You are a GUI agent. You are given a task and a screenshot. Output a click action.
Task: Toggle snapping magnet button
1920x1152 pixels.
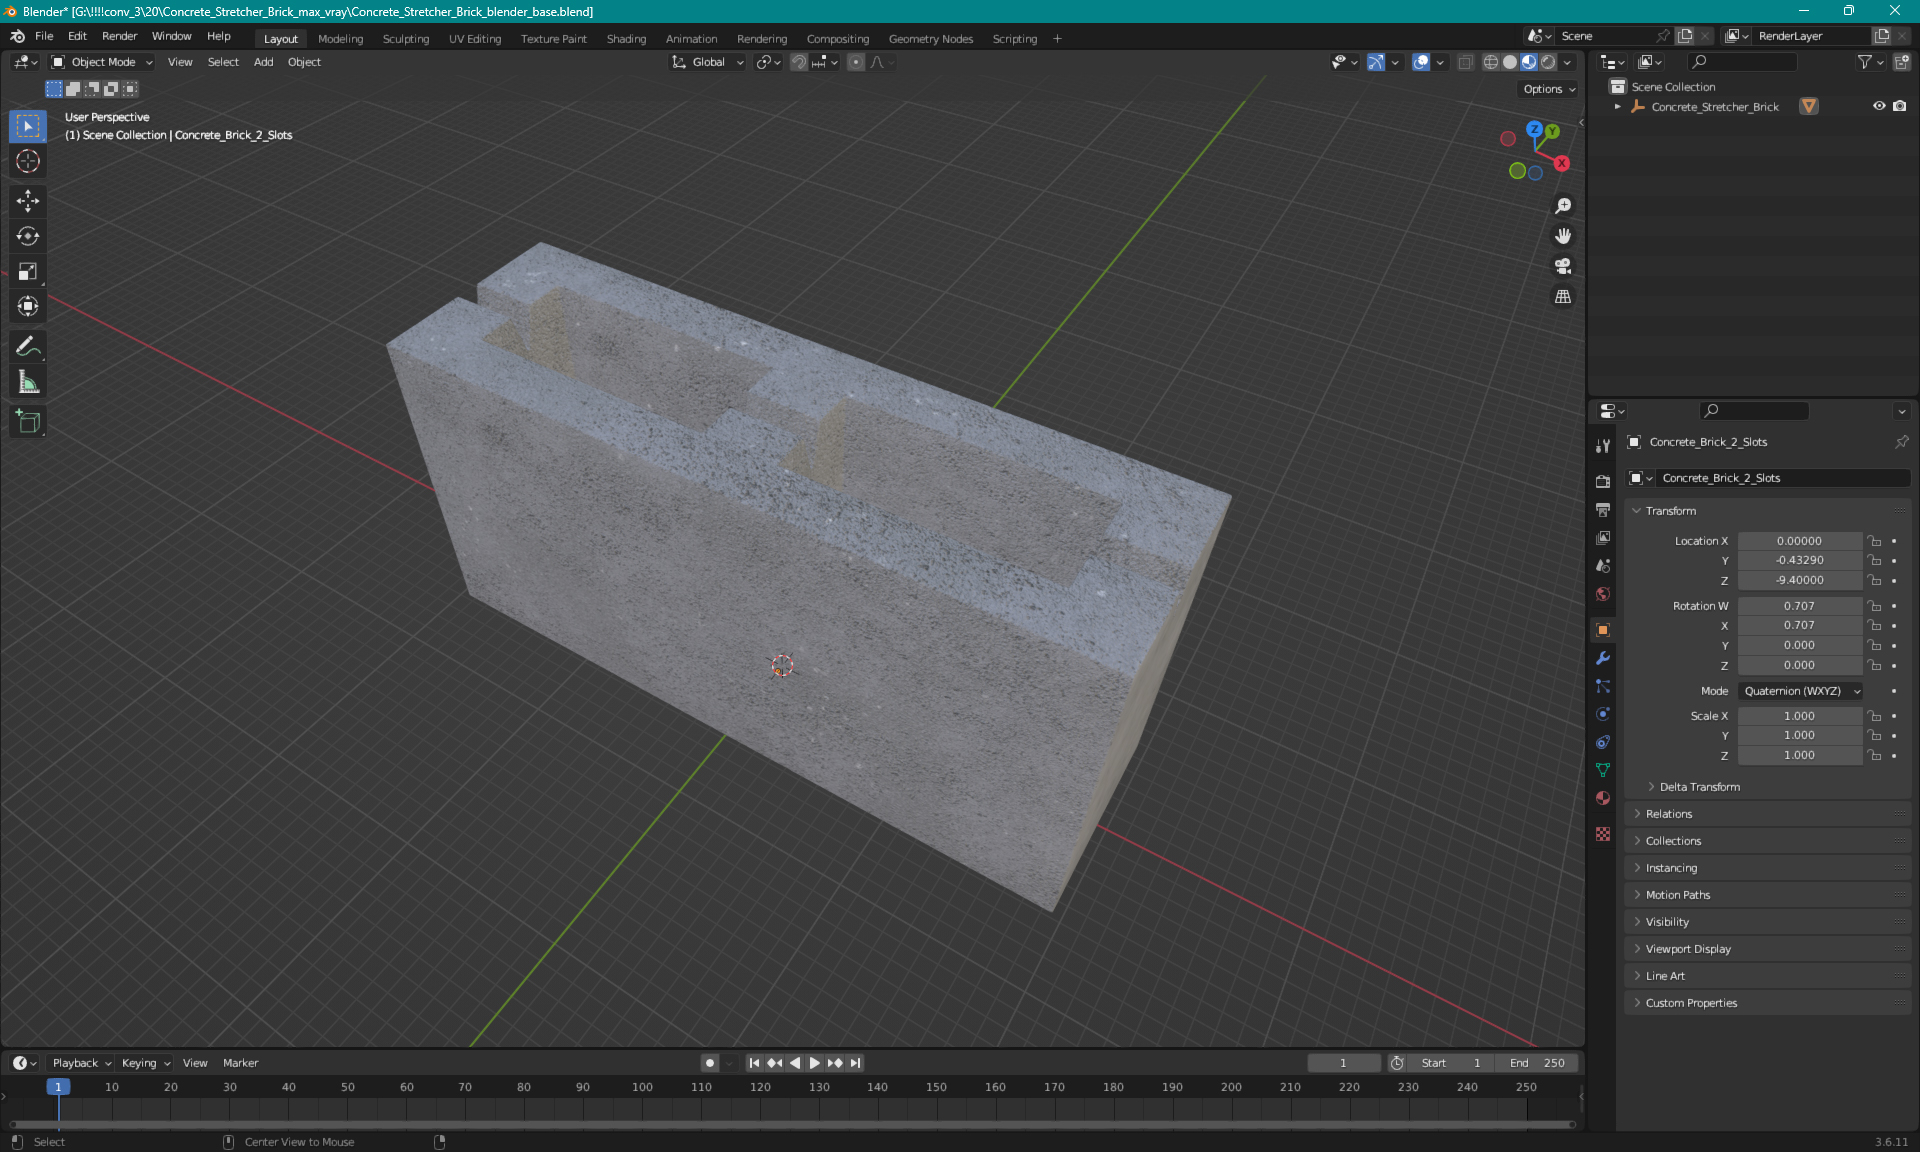[799, 62]
